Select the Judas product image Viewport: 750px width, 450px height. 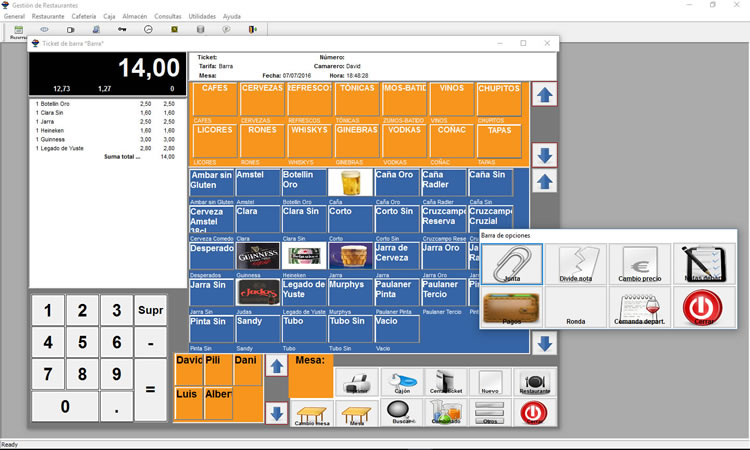pos(258,292)
